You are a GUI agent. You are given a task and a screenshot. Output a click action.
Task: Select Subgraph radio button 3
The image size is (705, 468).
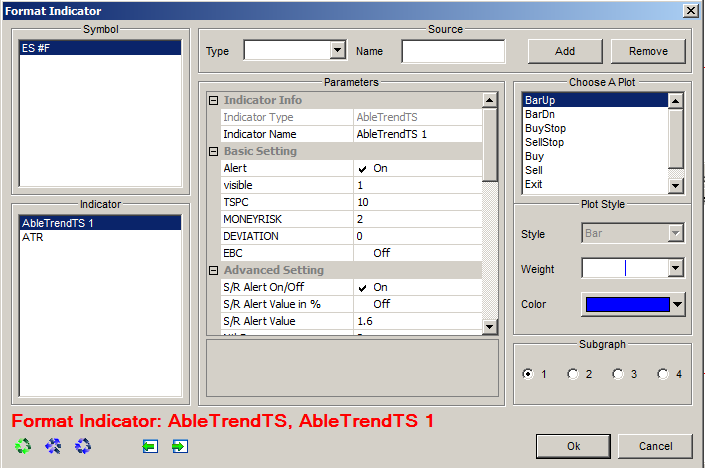tap(618, 374)
